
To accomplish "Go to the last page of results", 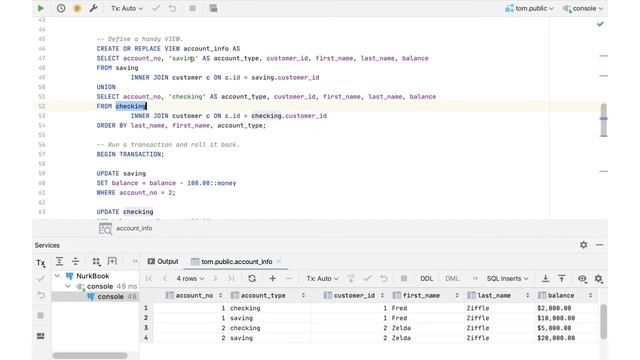I will [x=231, y=278].
